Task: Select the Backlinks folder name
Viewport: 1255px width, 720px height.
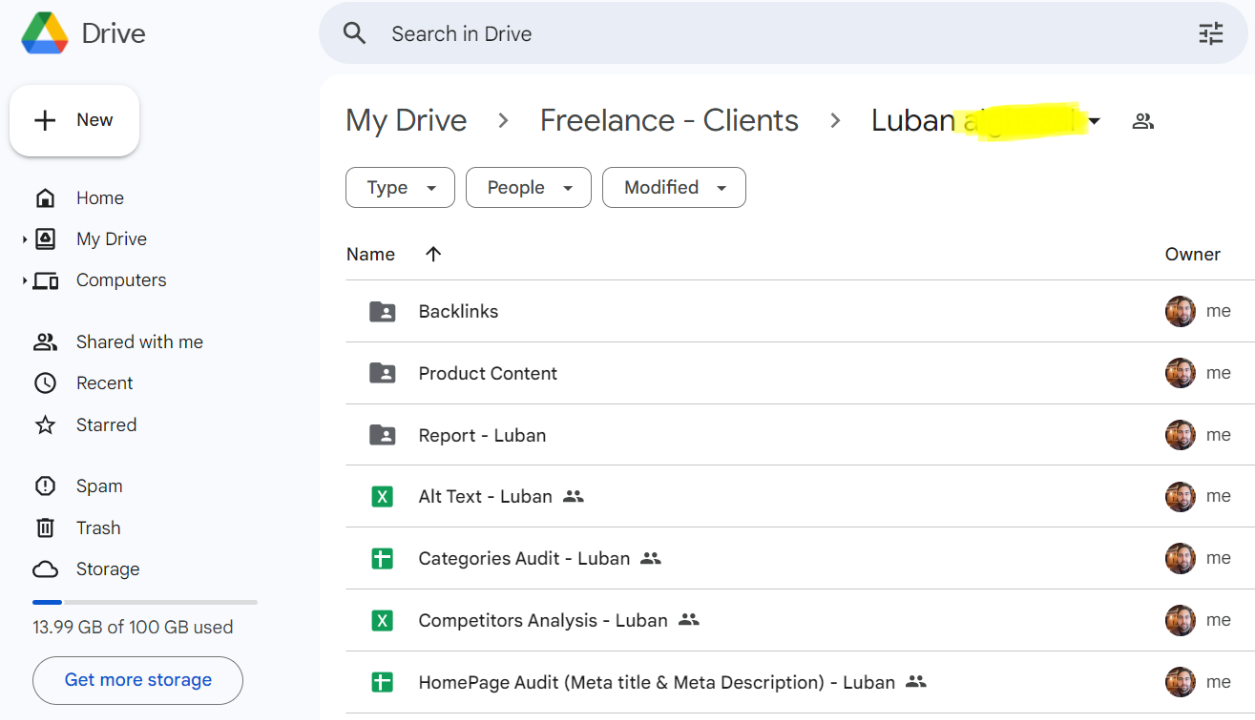Action: pos(458,311)
